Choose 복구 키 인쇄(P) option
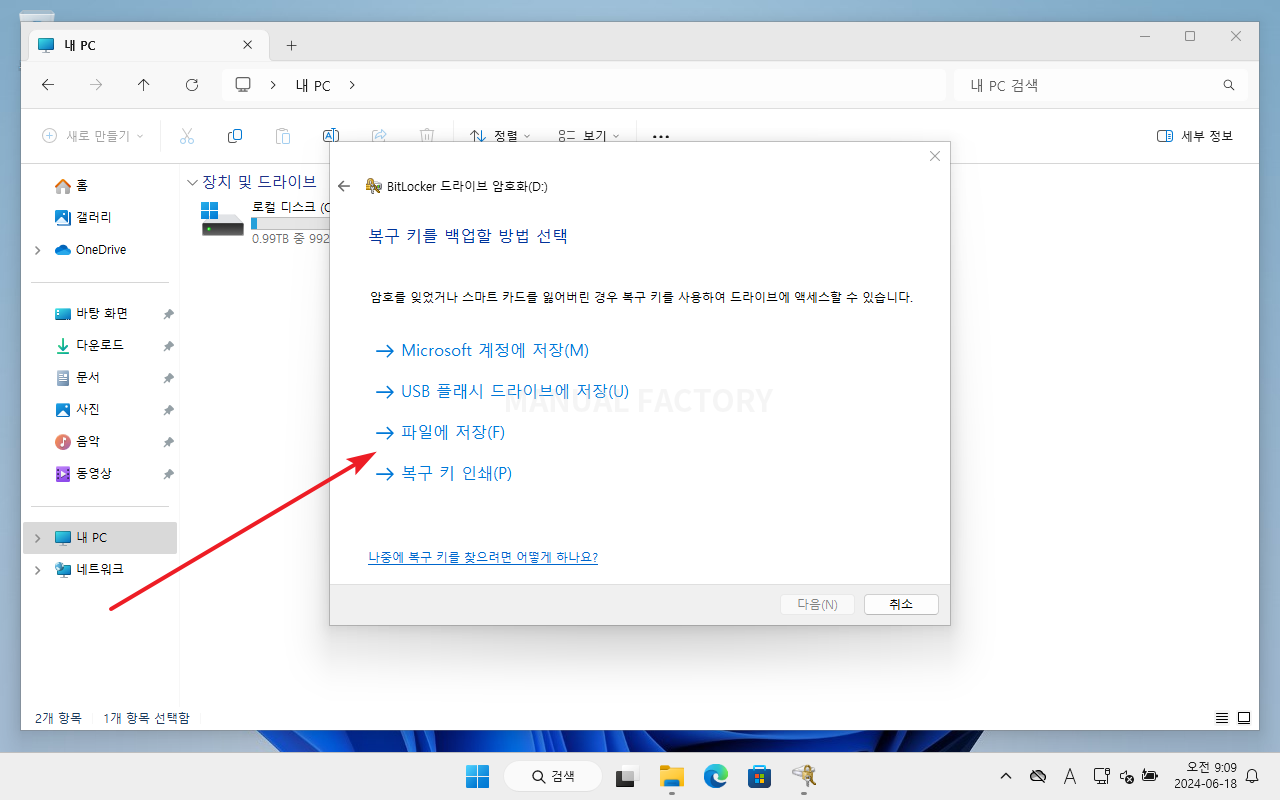The width and height of the screenshot is (1280, 800). pyautogui.click(x=443, y=473)
